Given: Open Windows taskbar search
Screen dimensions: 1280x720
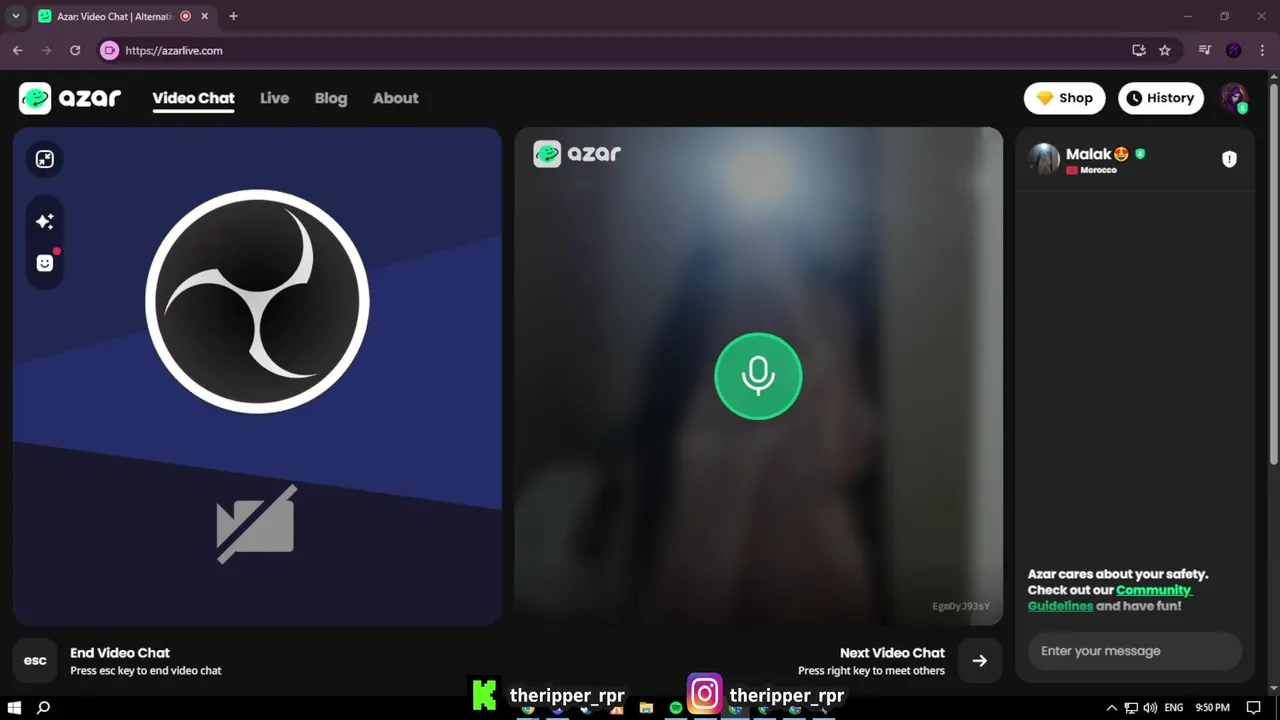Looking at the screenshot, I should tap(43, 707).
